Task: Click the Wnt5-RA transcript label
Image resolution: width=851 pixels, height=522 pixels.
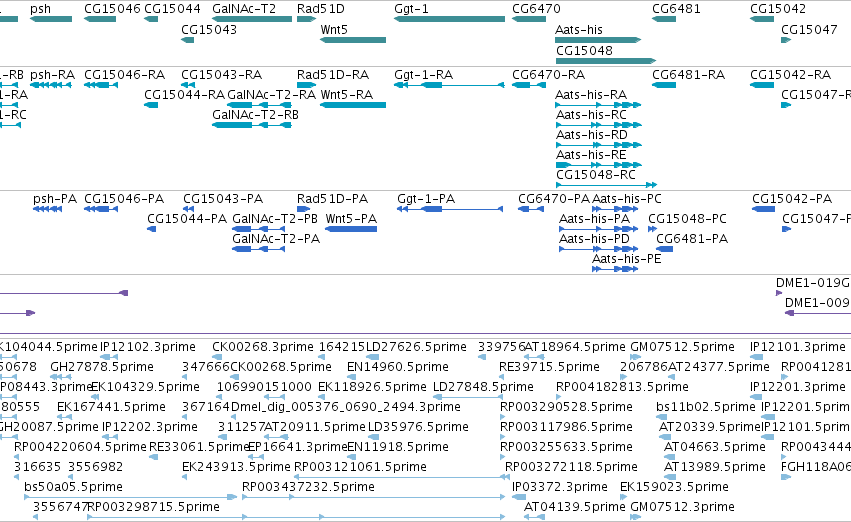Action: coord(347,94)
